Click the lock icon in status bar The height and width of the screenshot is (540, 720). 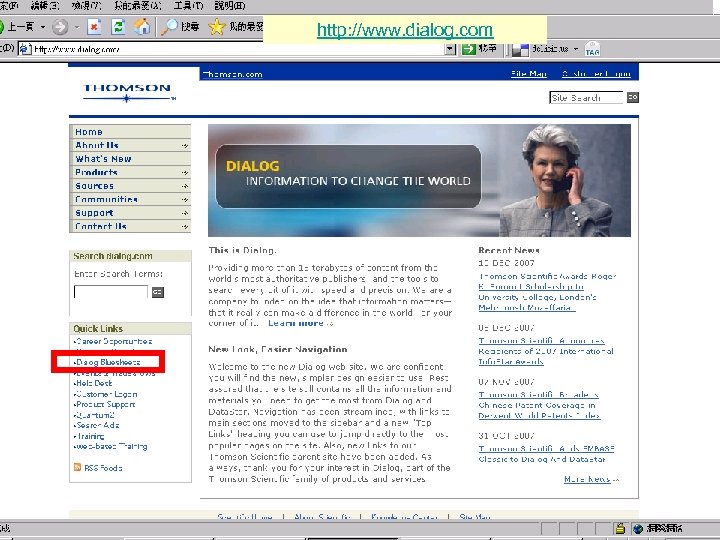[619, 529]
